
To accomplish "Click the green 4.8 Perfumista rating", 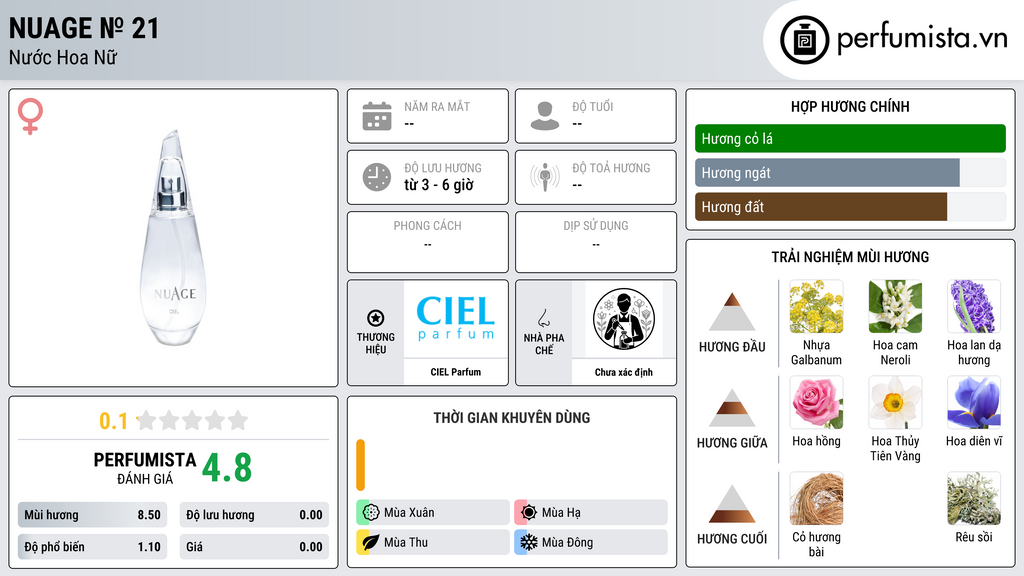I will tap(227, 468).
